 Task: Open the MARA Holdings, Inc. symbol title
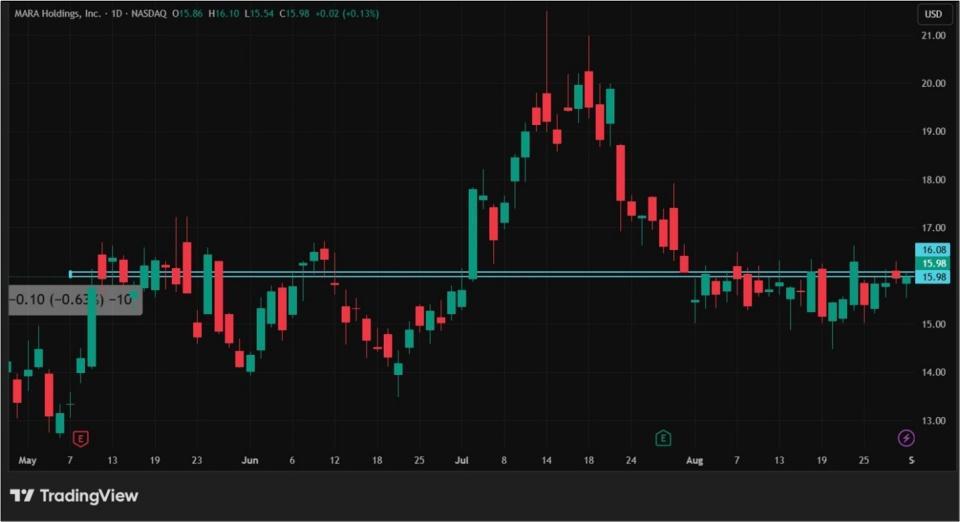pyautogui.click(x=58, y=14)
